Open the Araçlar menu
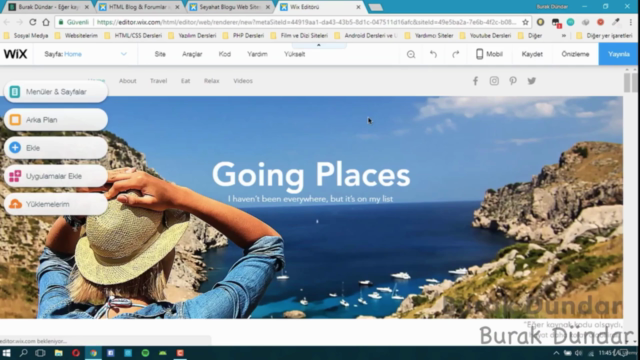The width and height of the screenshot is (640, 360). tap(192, 54)
